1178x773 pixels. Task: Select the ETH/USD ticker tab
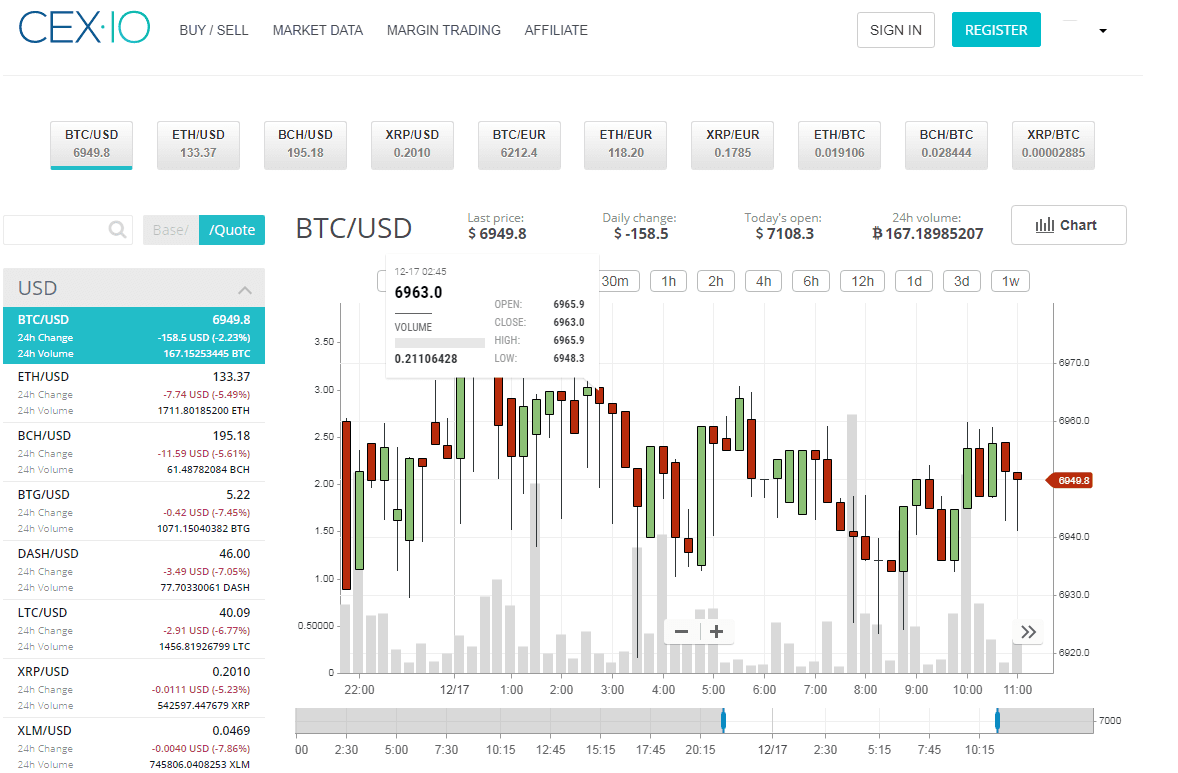tap(198, 145)
